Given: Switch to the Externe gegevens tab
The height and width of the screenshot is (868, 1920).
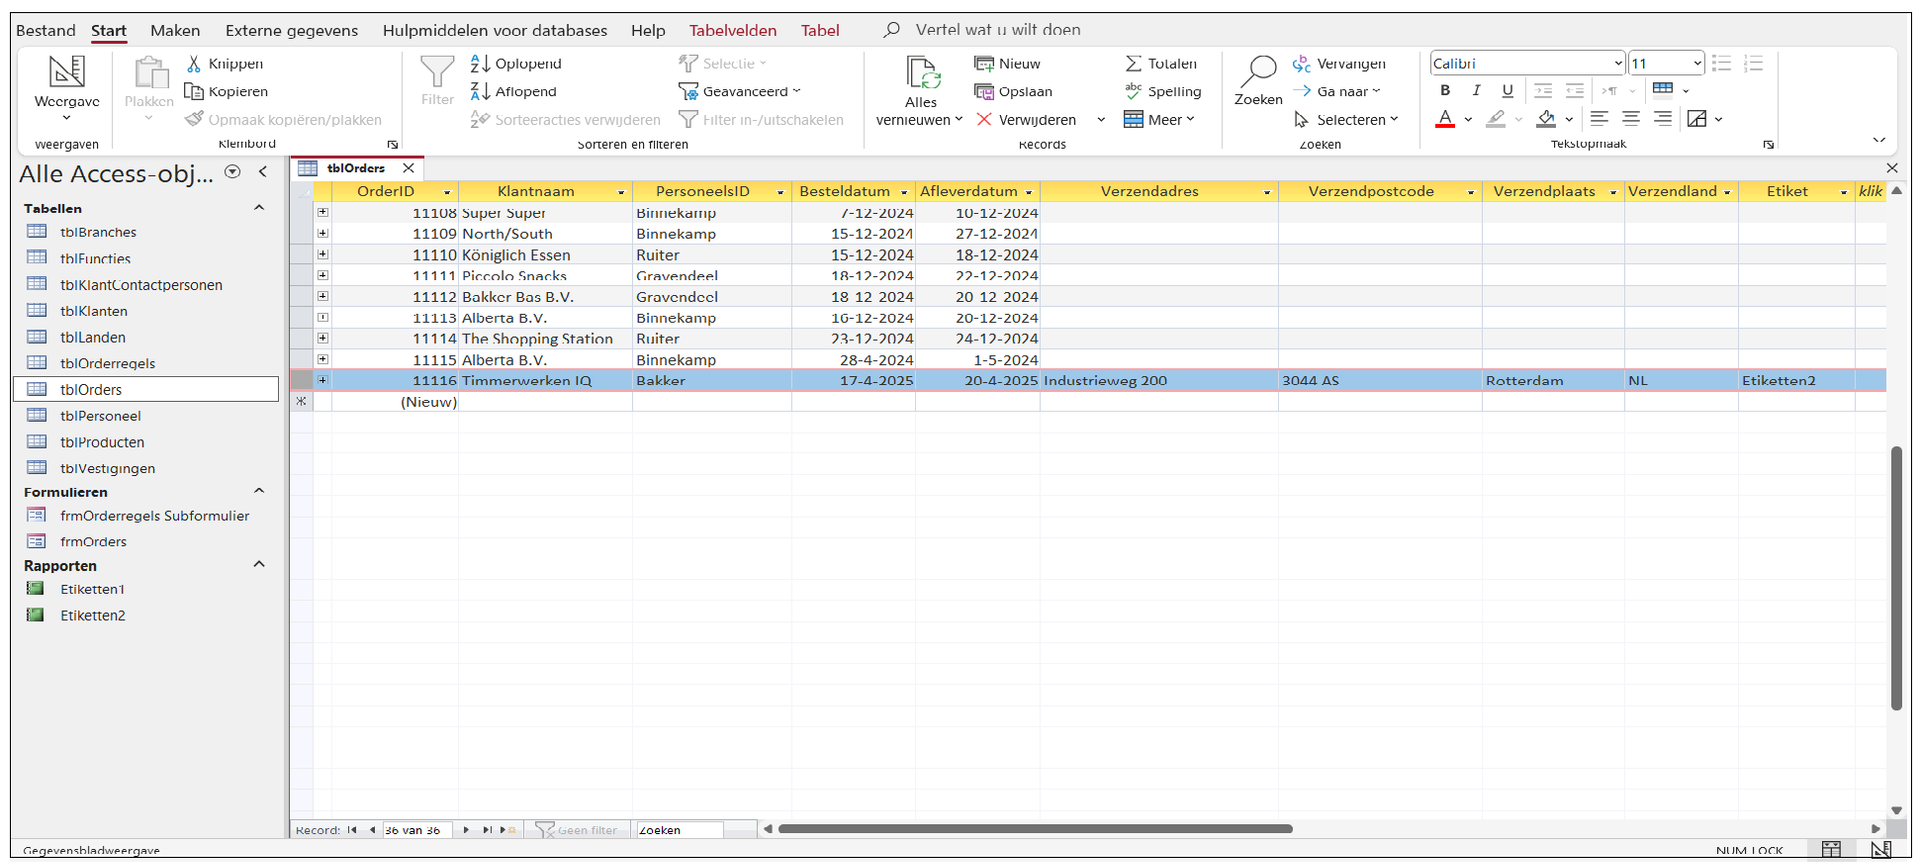Looking at the screenshot, I should coord(292,30).
